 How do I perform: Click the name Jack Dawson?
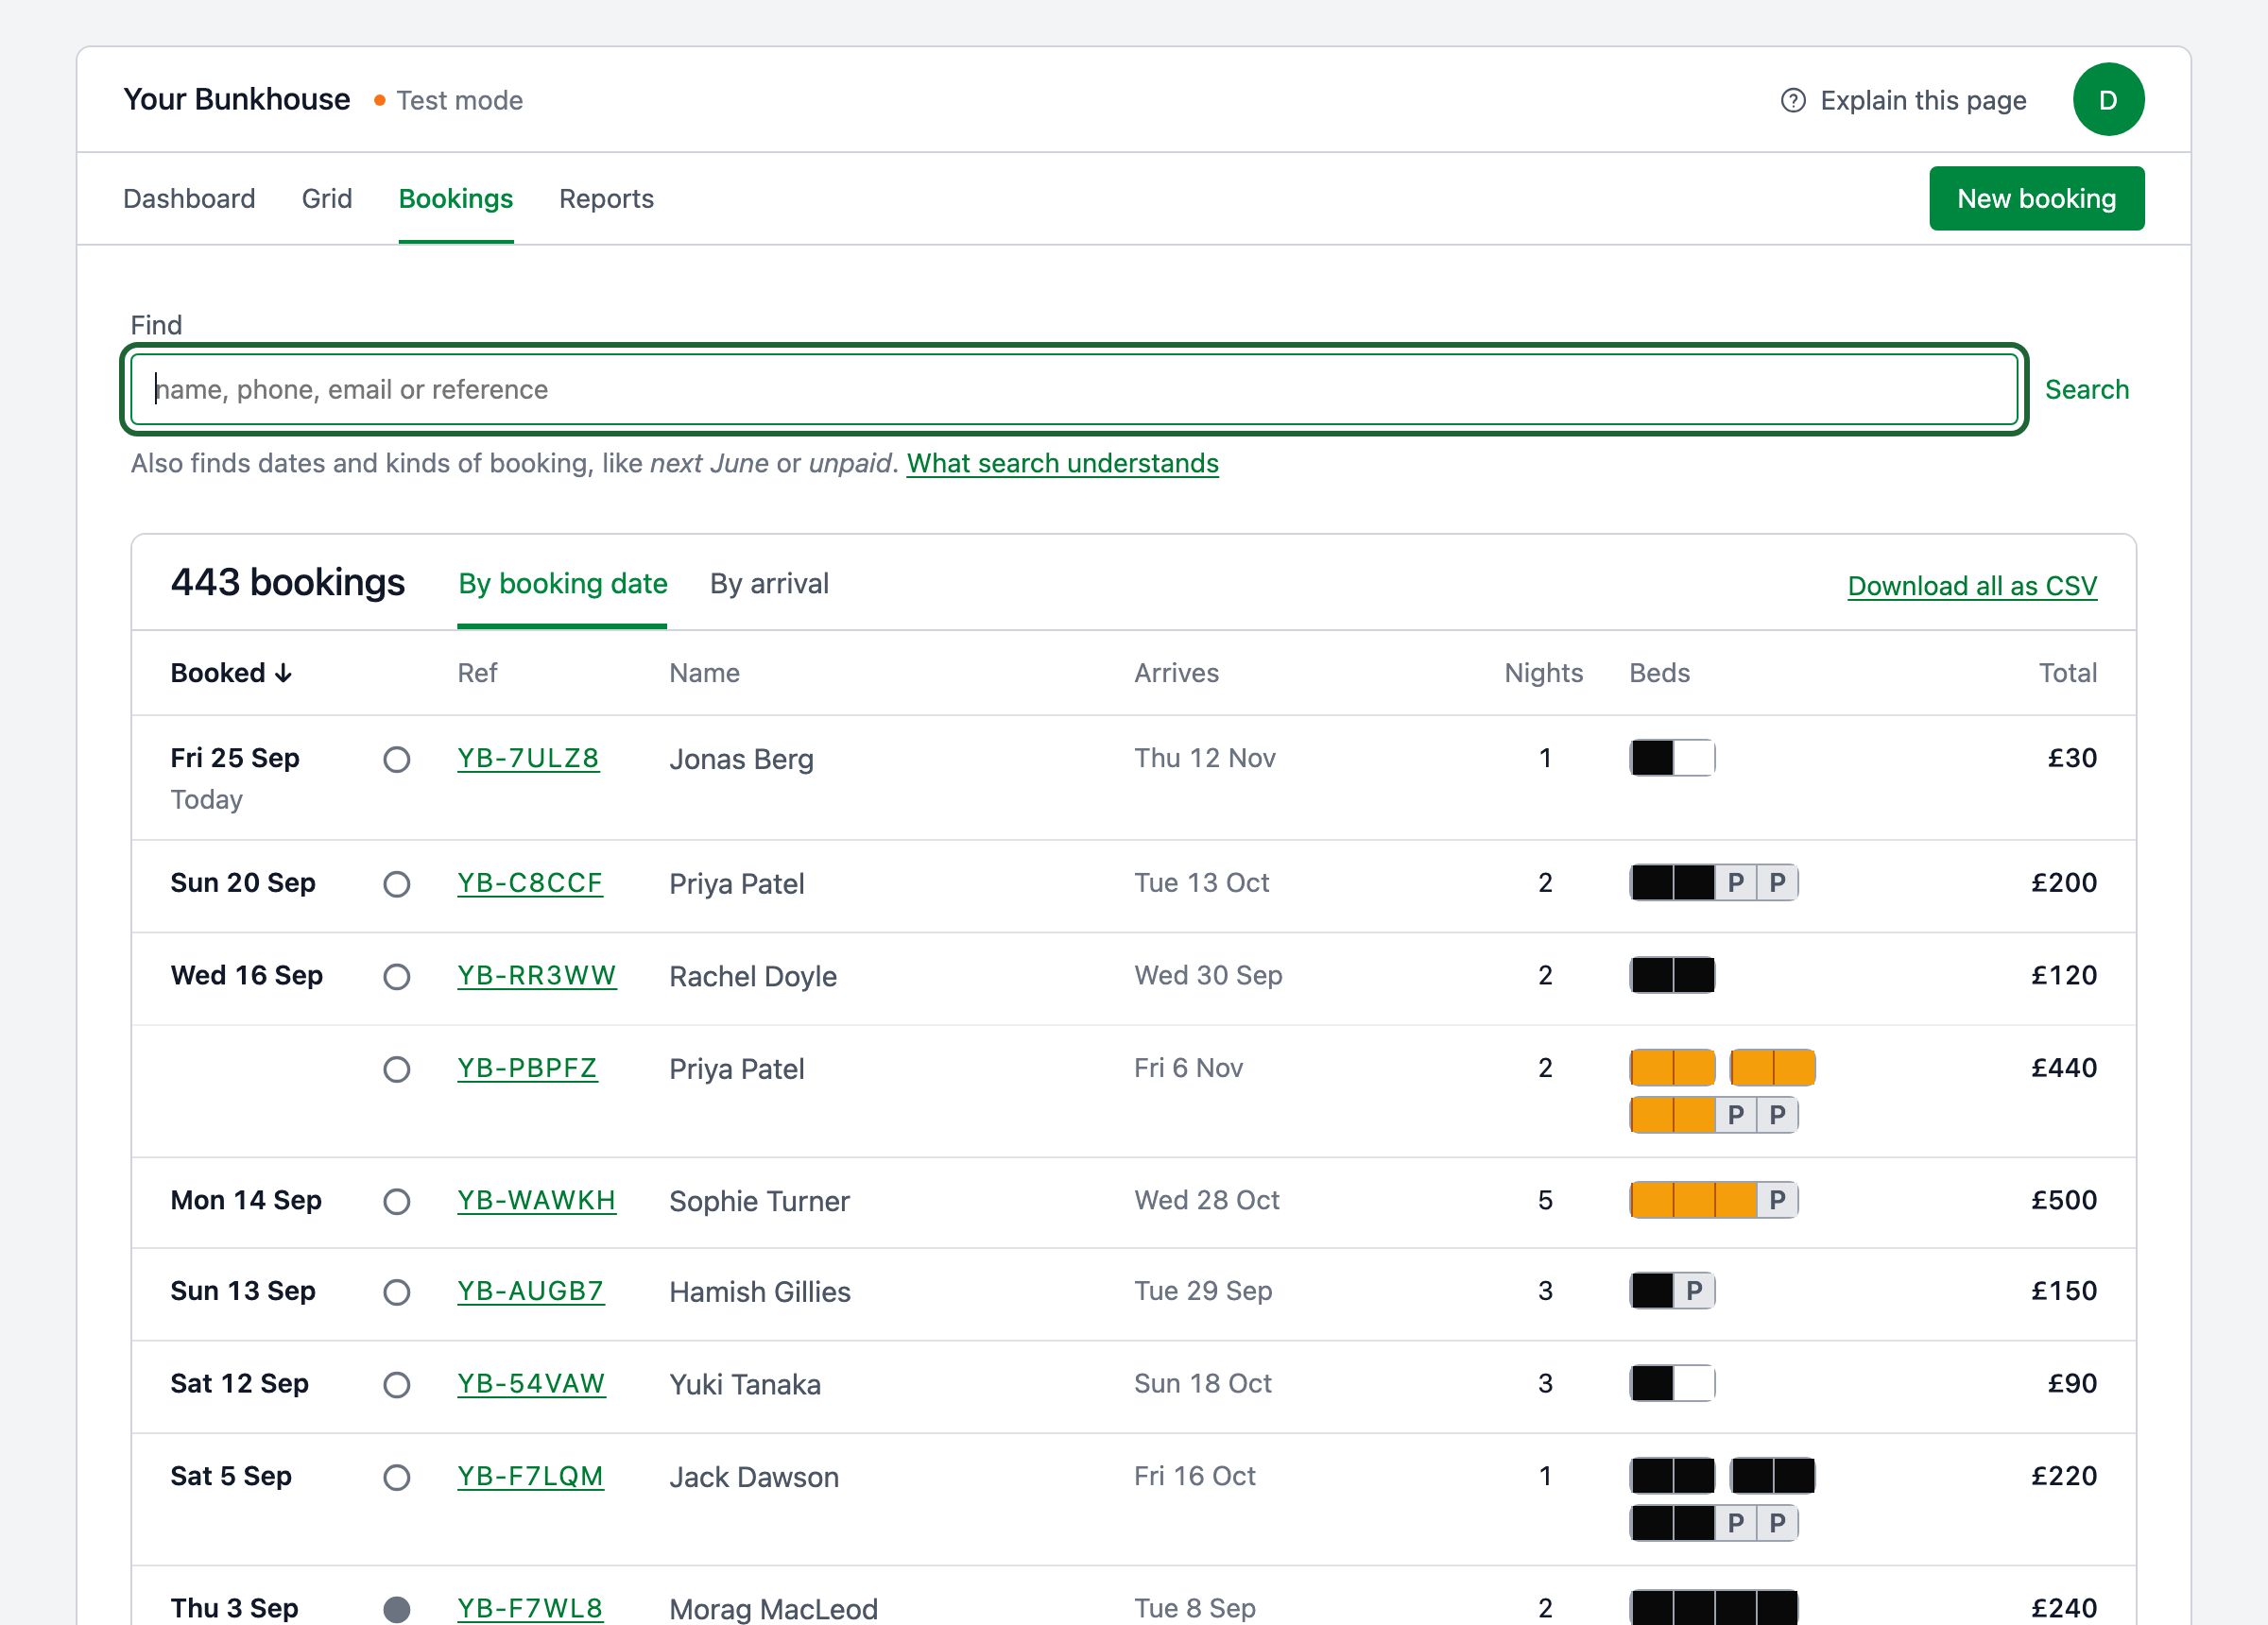754,1477
